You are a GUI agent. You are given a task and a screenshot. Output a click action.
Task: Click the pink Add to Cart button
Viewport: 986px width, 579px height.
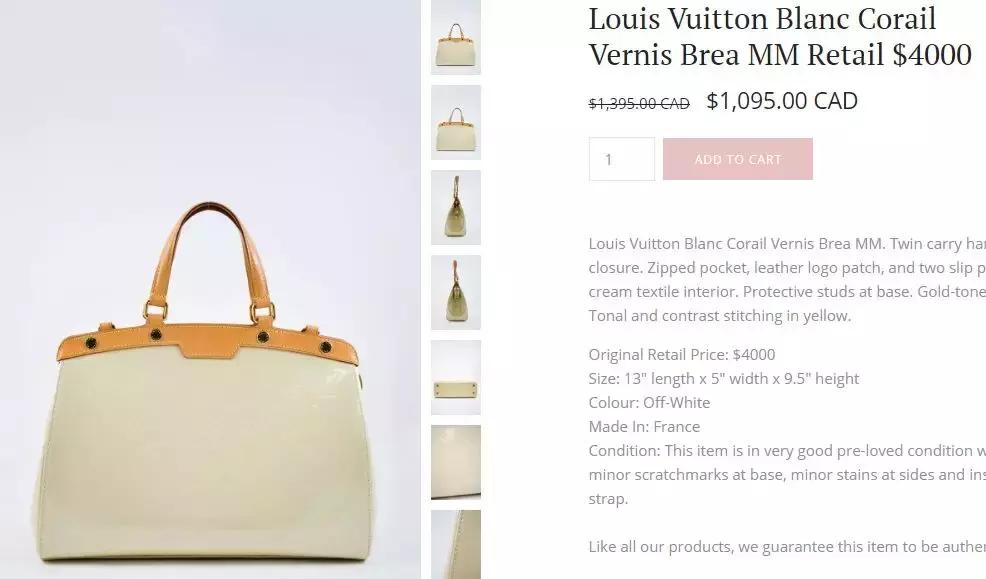(738, 159)
